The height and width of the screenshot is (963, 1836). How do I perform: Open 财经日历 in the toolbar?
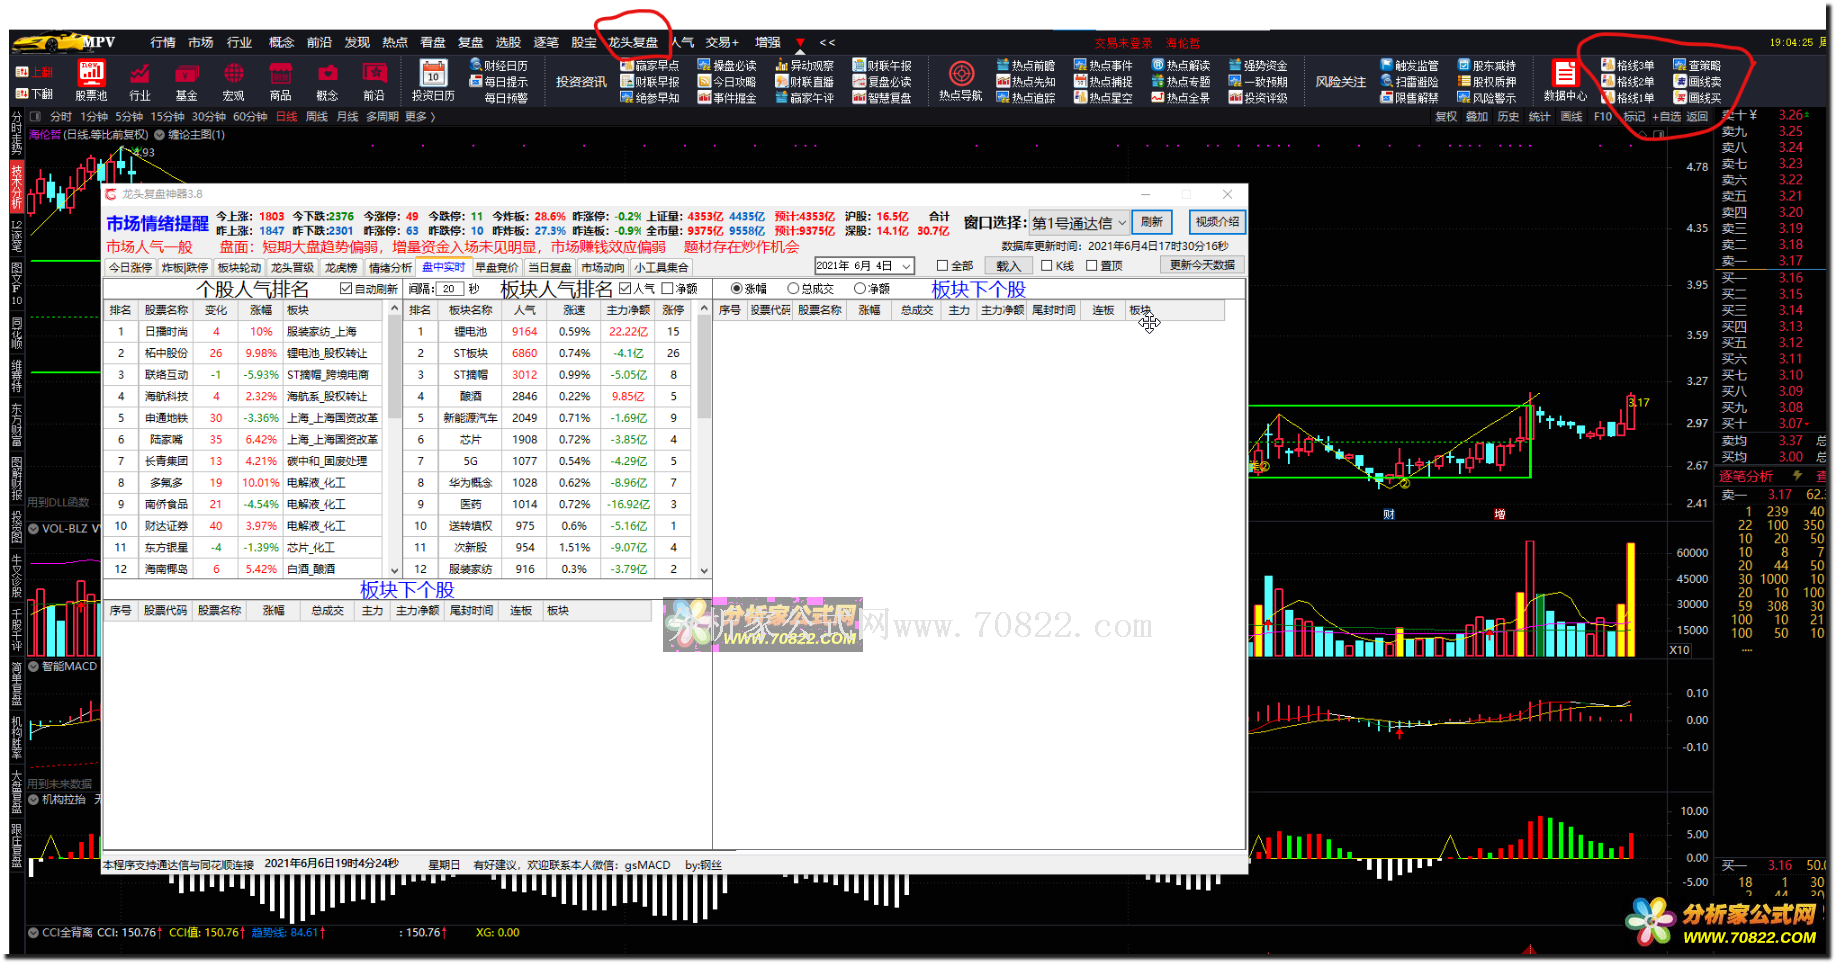(x=499, y=66)
